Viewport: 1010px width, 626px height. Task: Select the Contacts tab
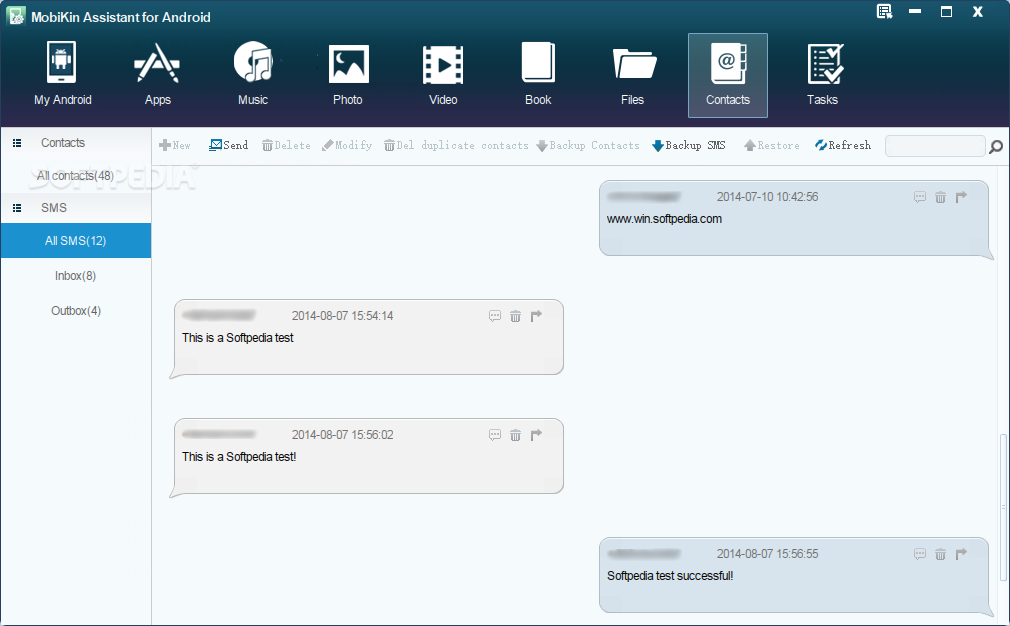728,75
